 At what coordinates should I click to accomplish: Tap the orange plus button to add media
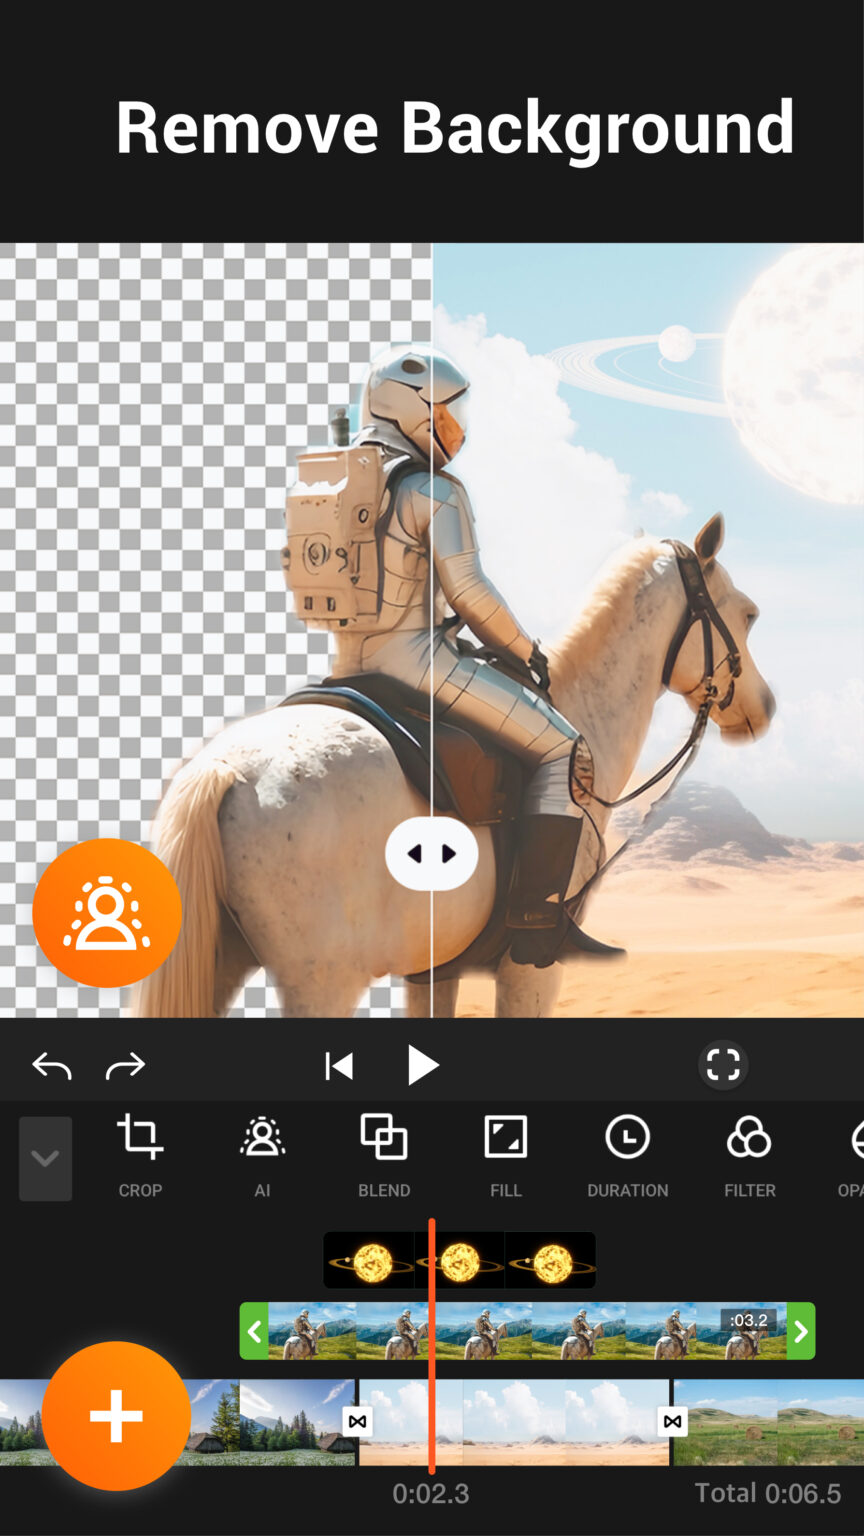116,1415
